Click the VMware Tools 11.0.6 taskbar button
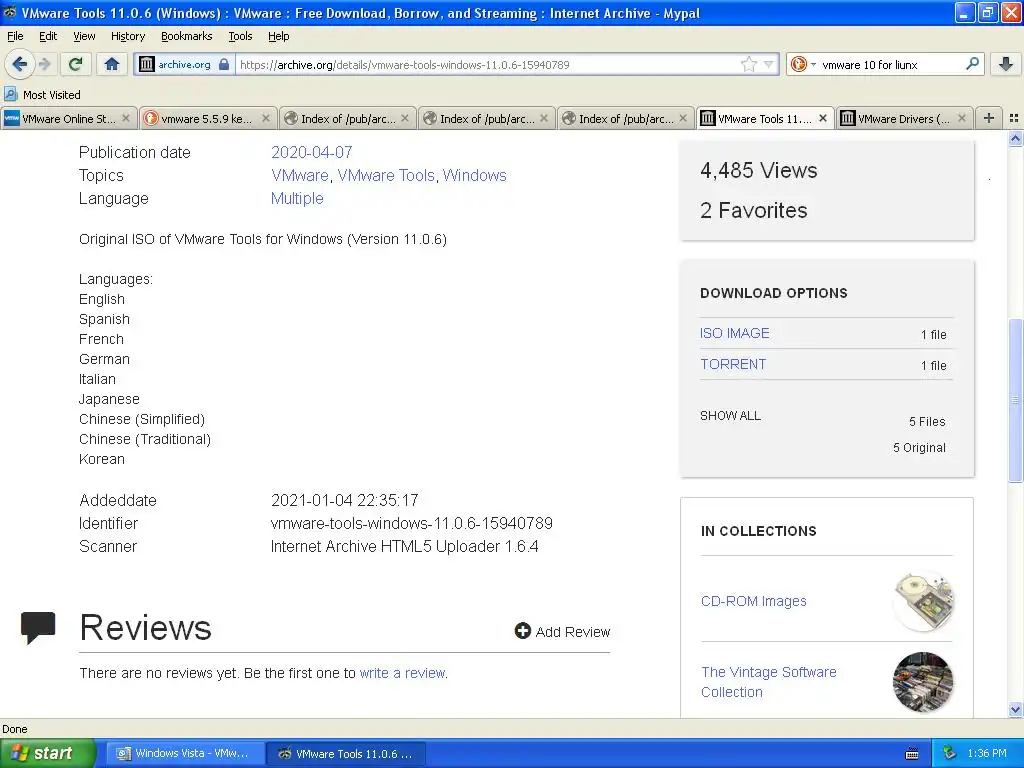Image resolution: width=1024 pixels, height=768 pixels. 346,753
